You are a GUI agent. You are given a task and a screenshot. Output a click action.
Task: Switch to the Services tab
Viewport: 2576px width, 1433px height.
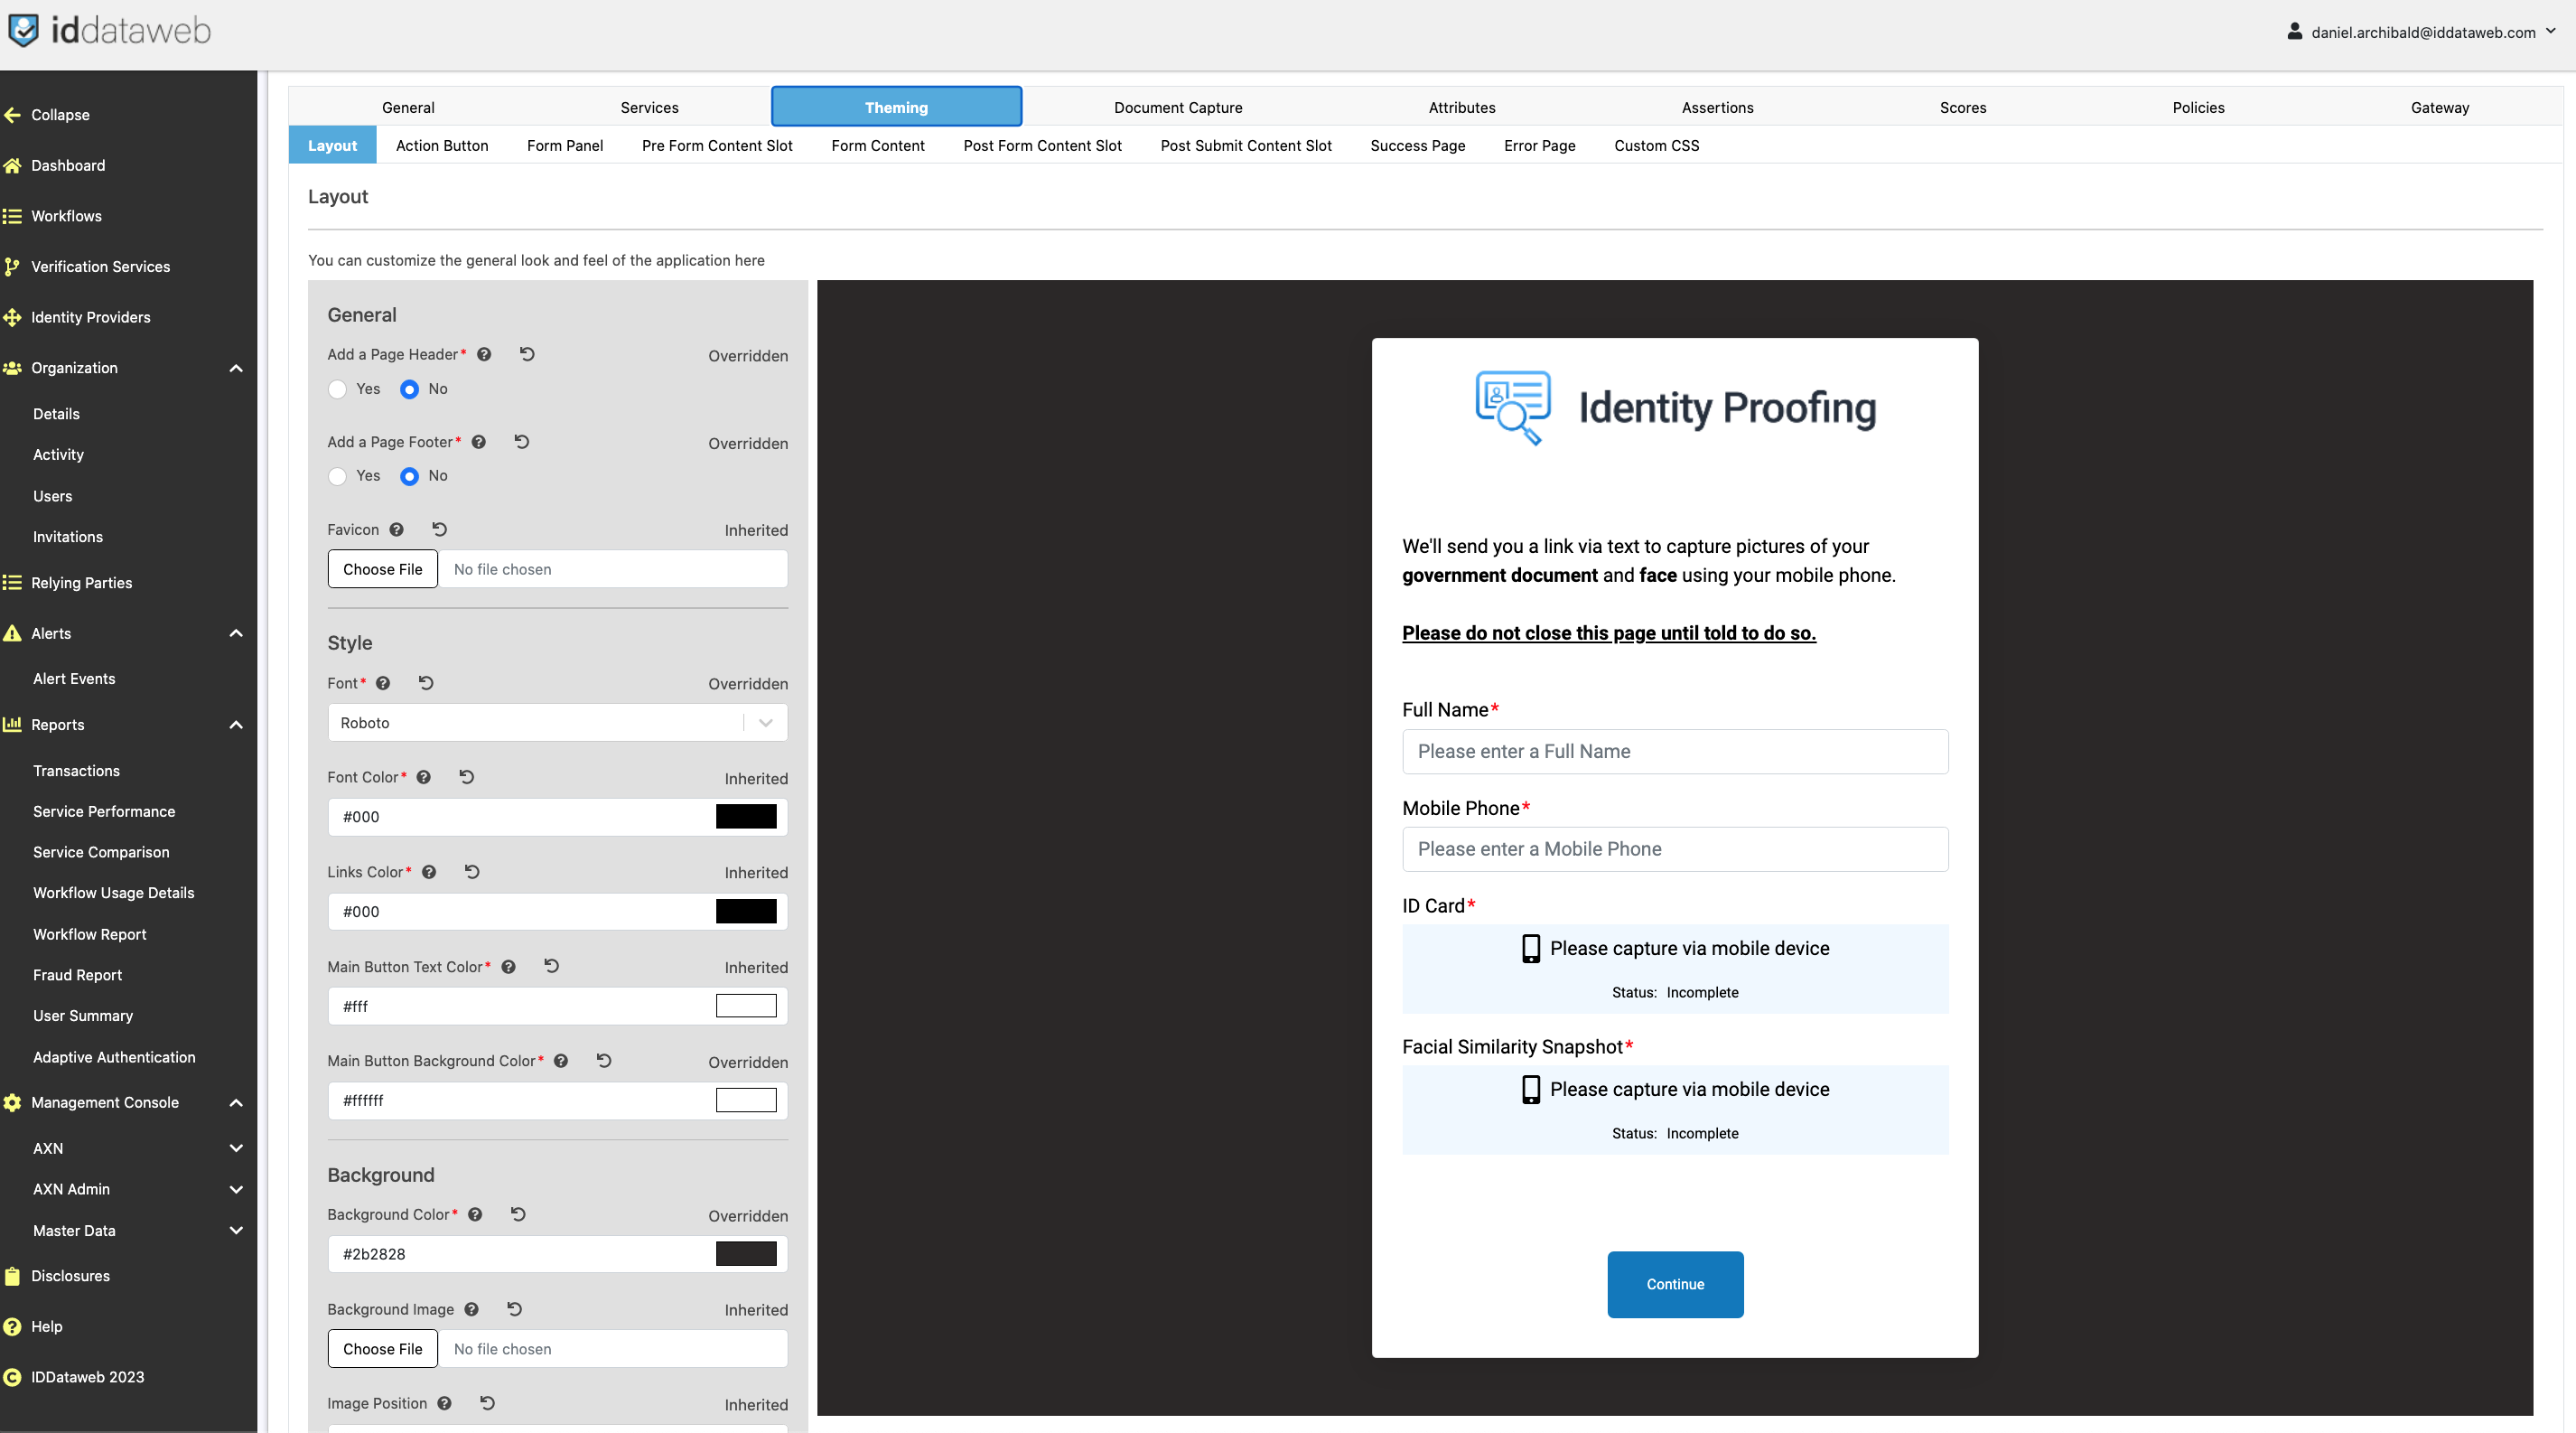click(649, 107)
